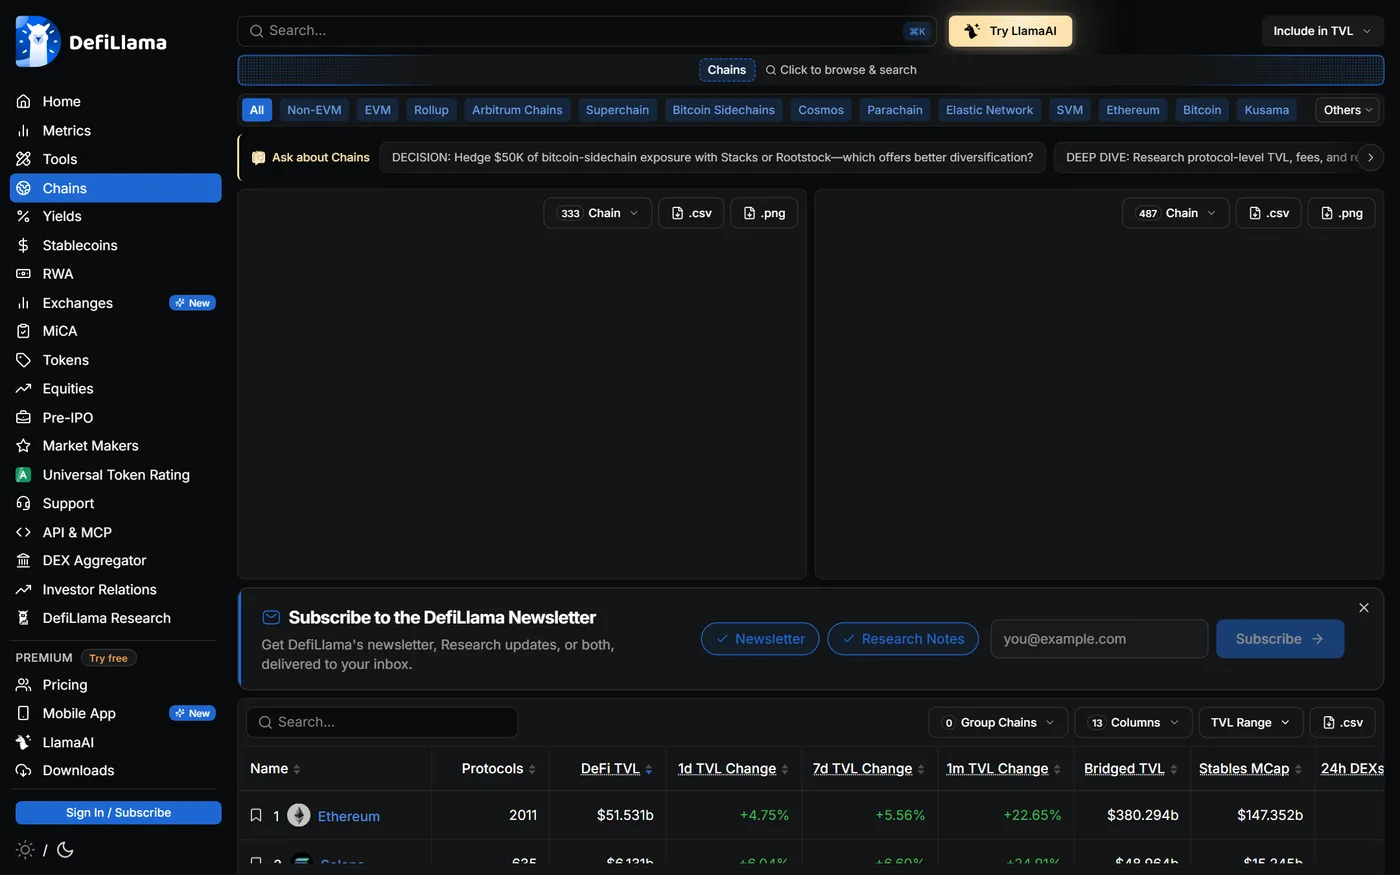Open the Pricing users icon
The width and height of the screenshot is (1400, 875).
click(x=24, y=685)
